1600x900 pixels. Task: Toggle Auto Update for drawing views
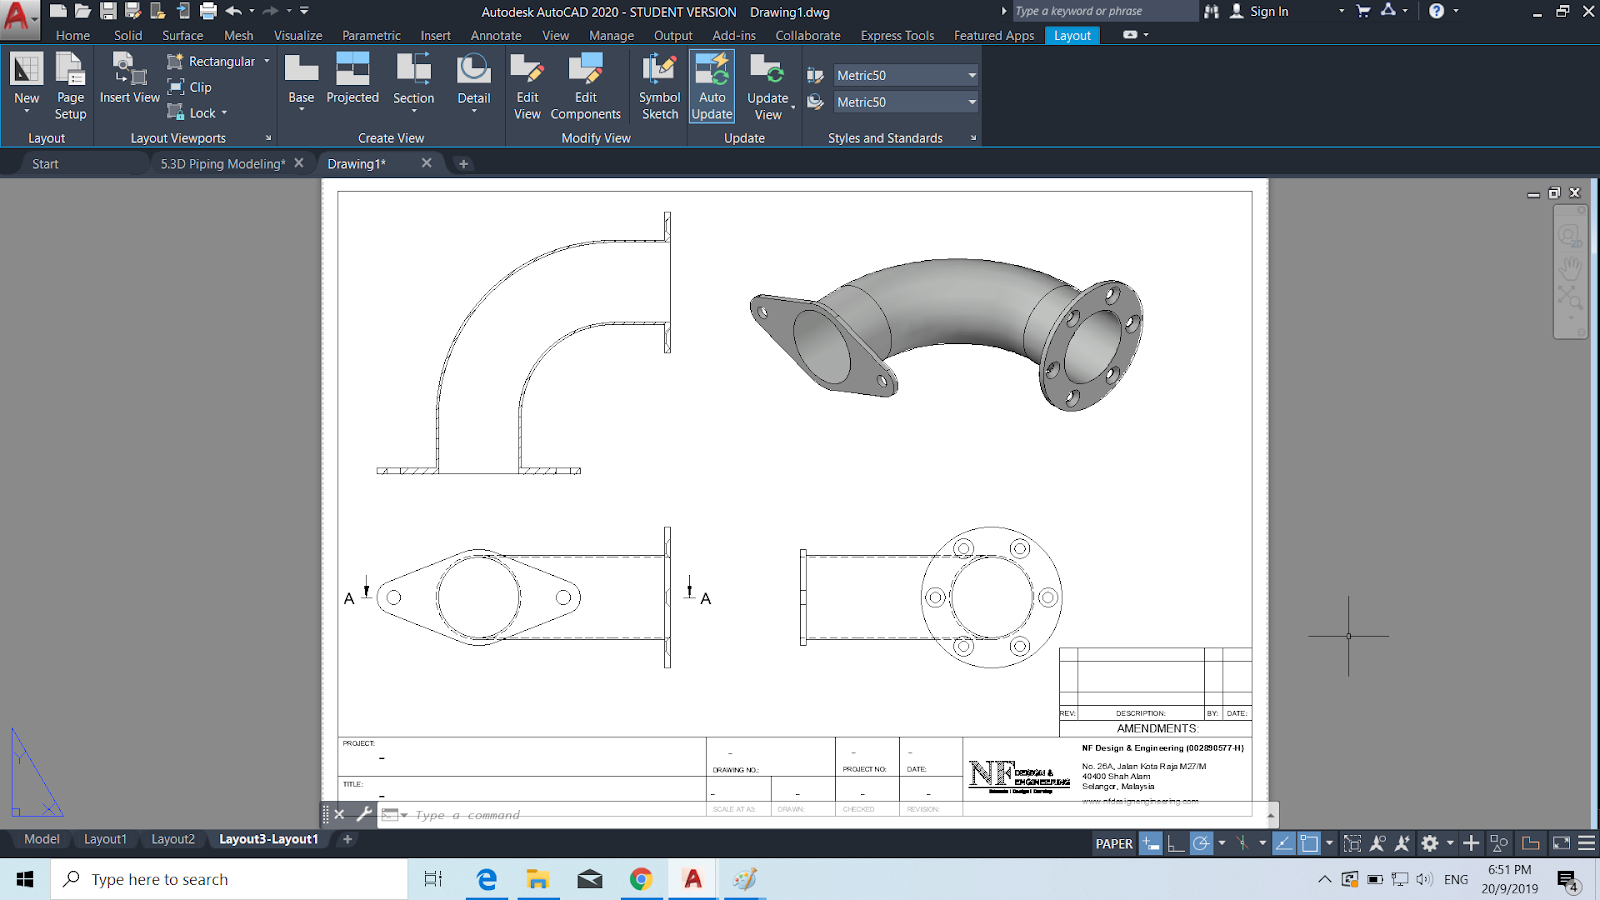click(x=712, y=86)
